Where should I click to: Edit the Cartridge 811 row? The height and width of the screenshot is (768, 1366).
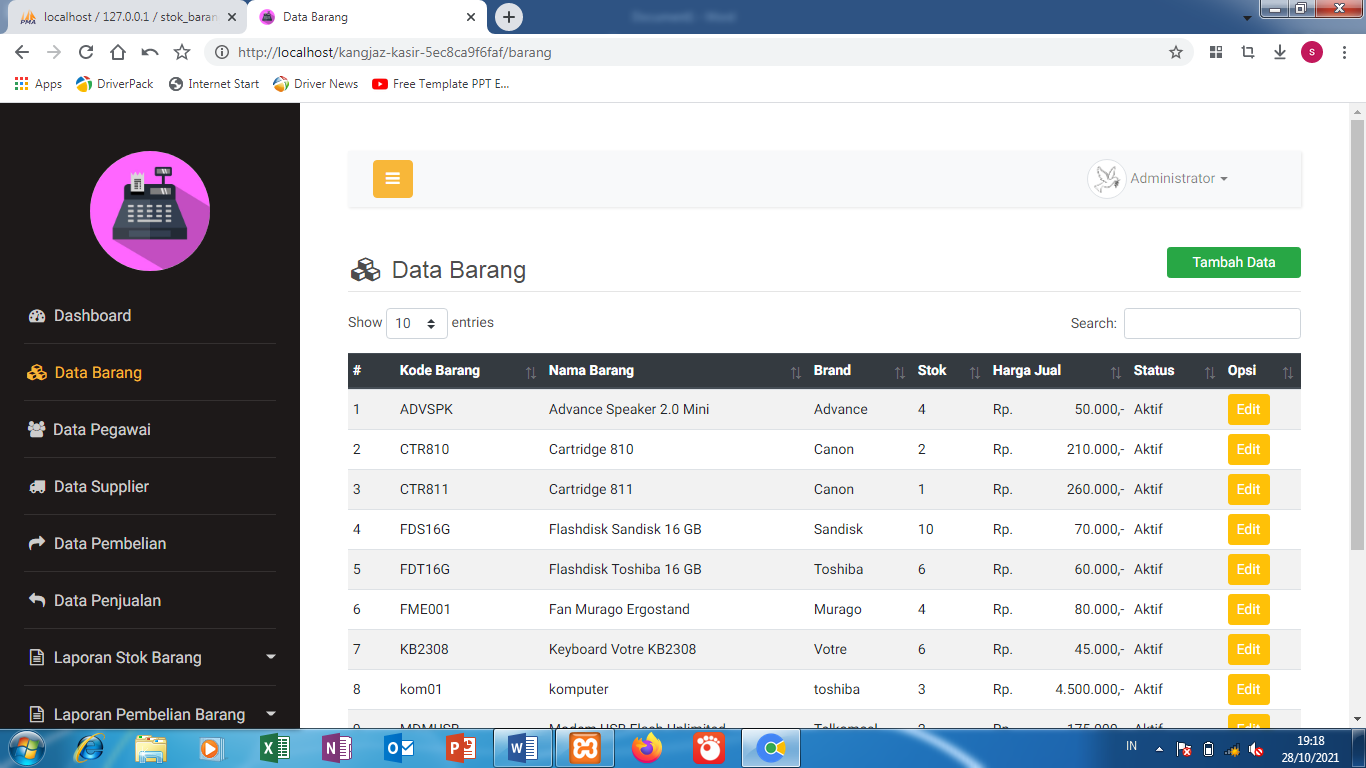click(x=1248, y=490)
